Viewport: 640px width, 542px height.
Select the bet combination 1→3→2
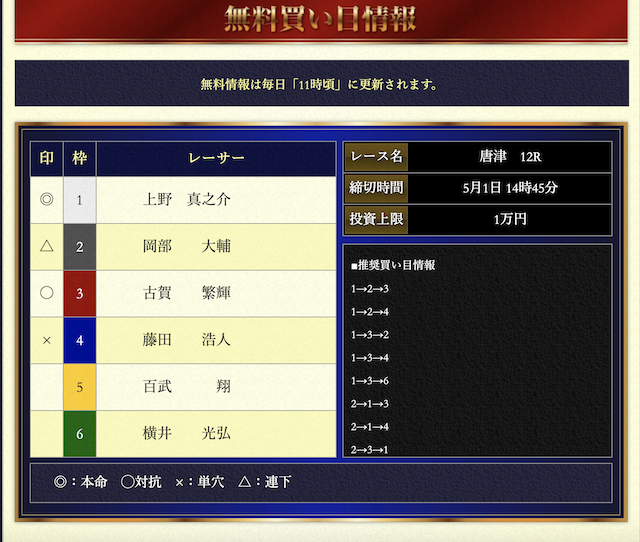pos(369,335)
